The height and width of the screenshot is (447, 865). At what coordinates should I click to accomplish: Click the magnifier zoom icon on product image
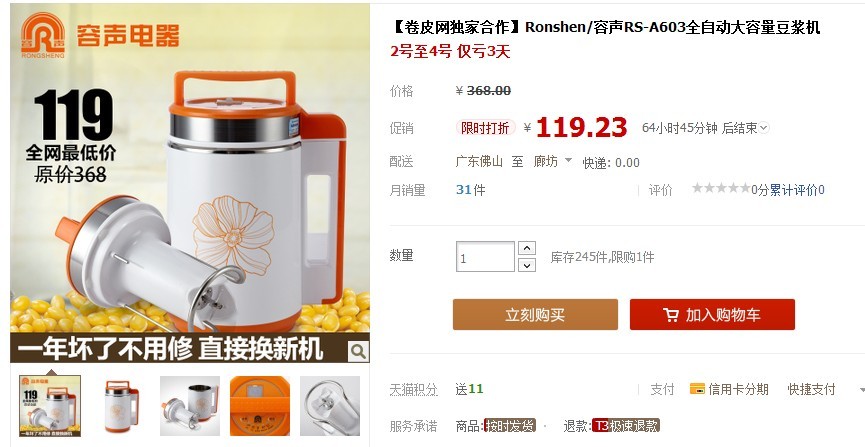(x=357, y=351)
